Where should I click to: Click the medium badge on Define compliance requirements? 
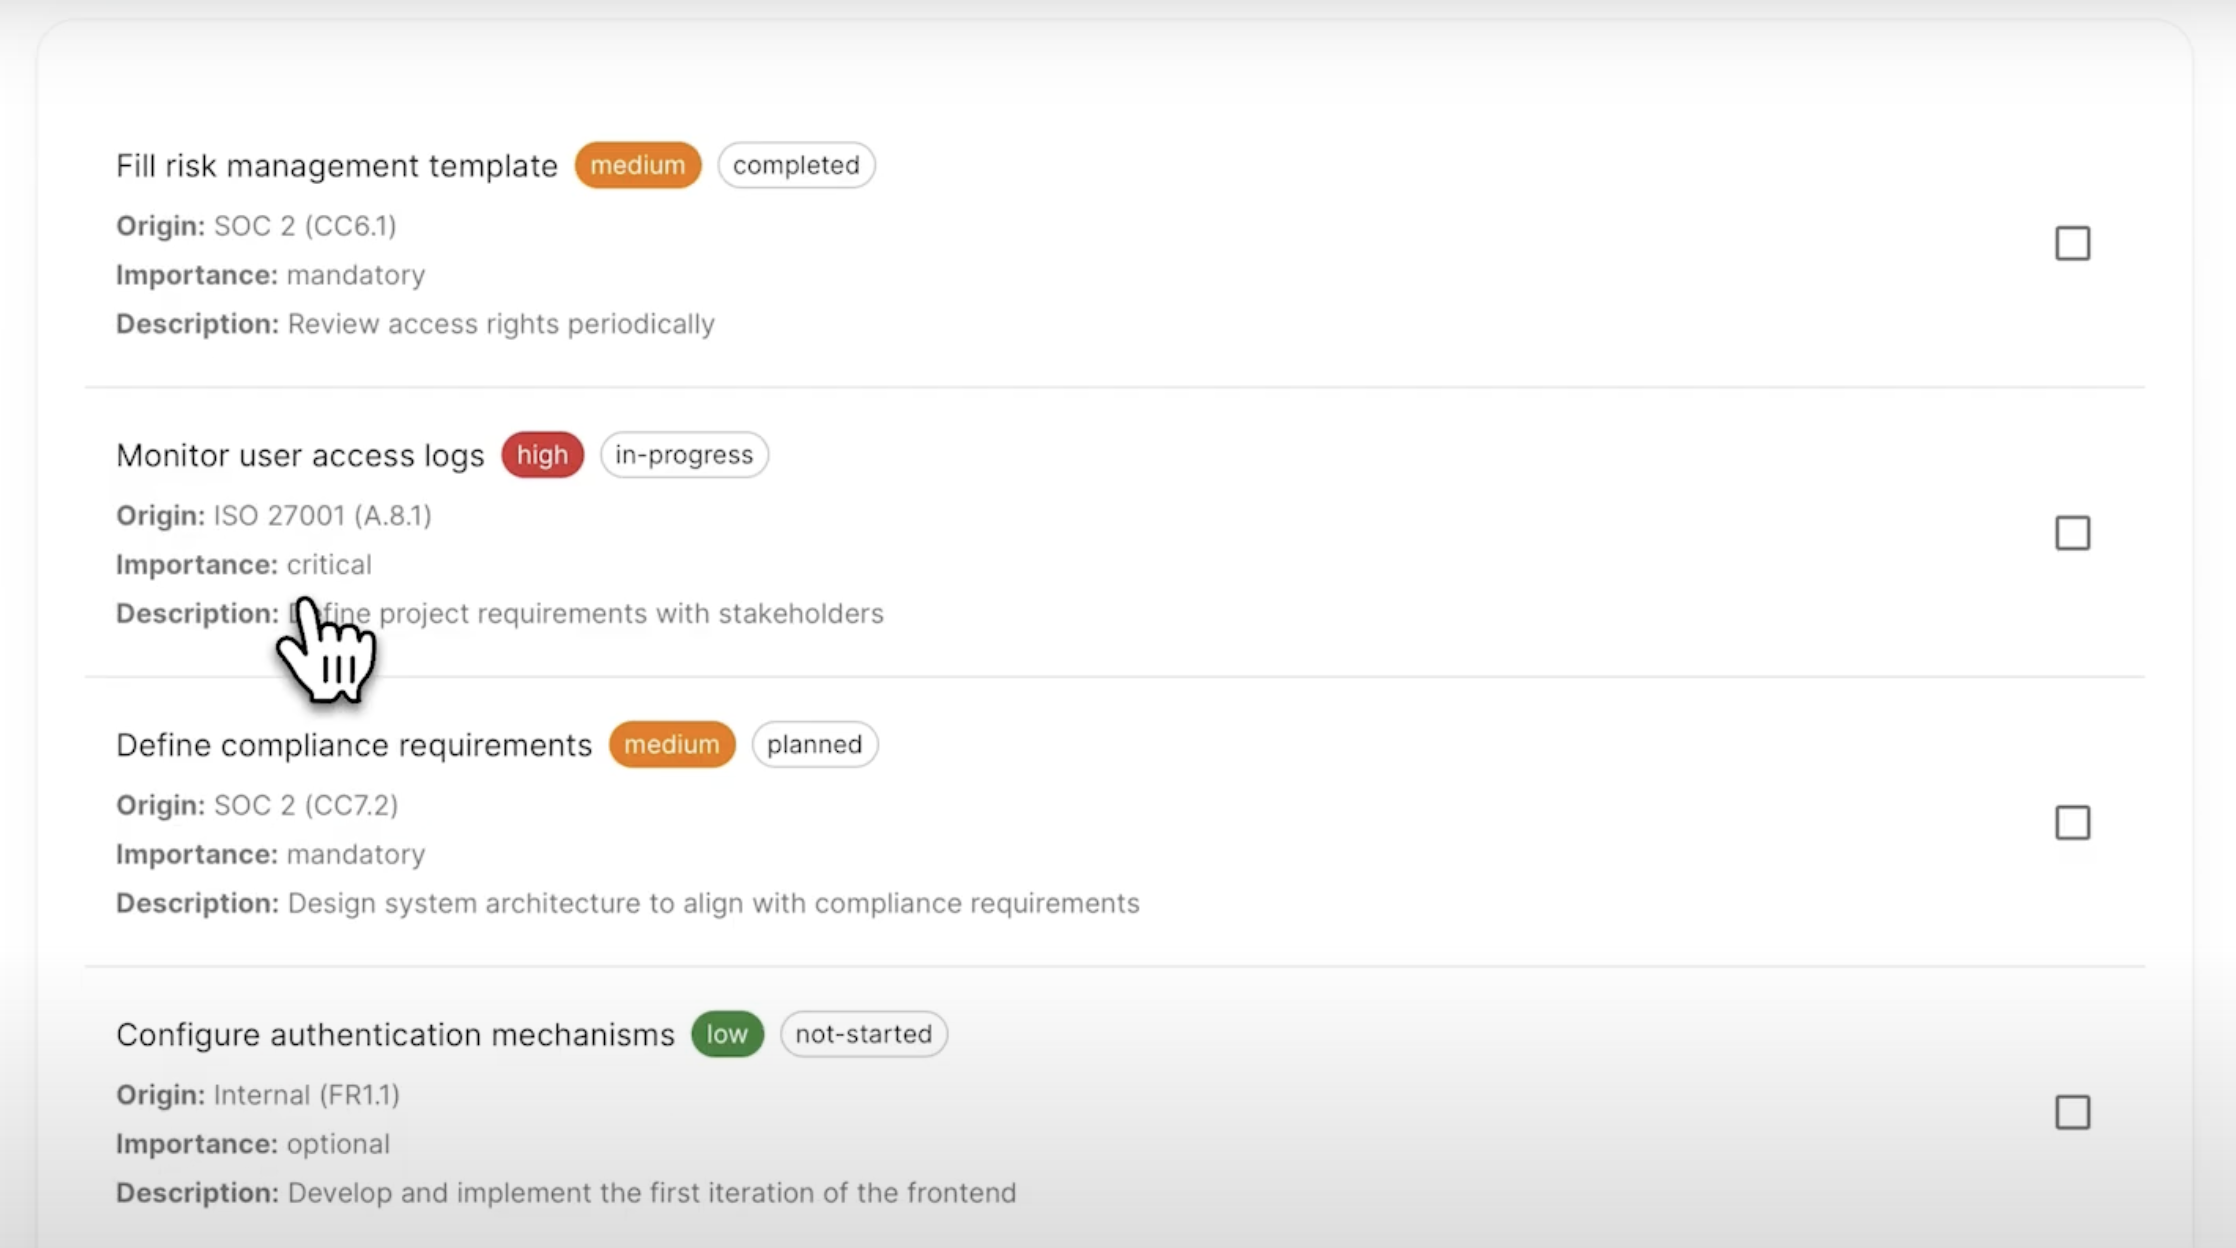[671, 744]
